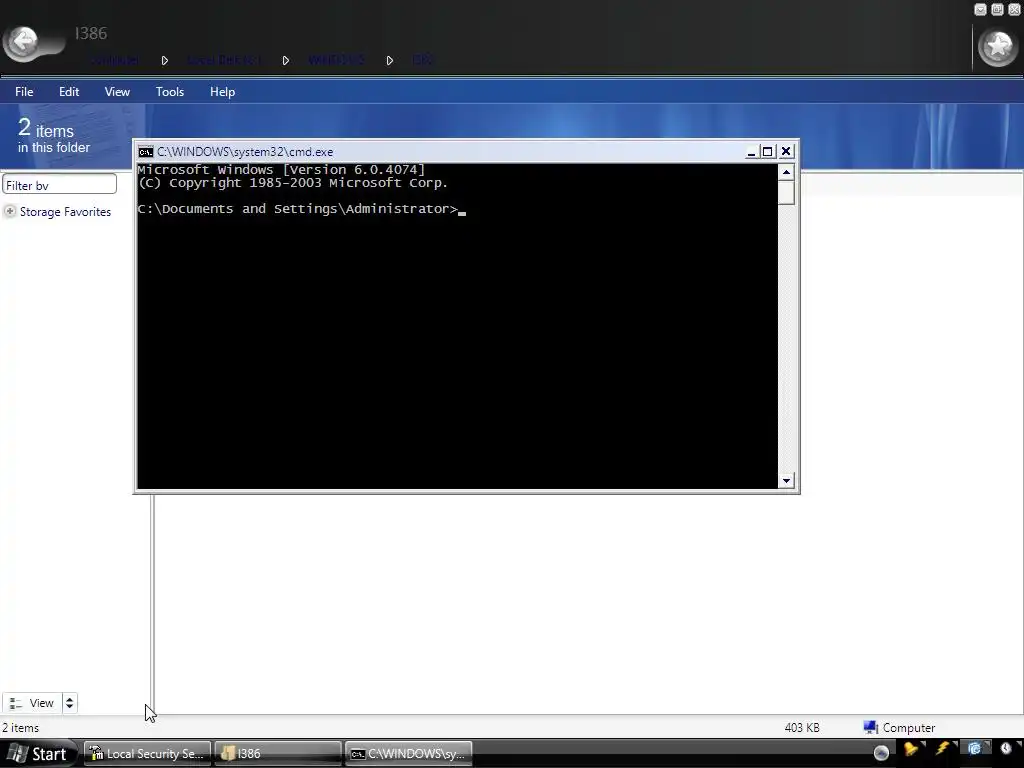The width and height of the screenshot is (1024, 768).
Task: Click the 403 KB status bar text
Action: click(x=802, y=728)
